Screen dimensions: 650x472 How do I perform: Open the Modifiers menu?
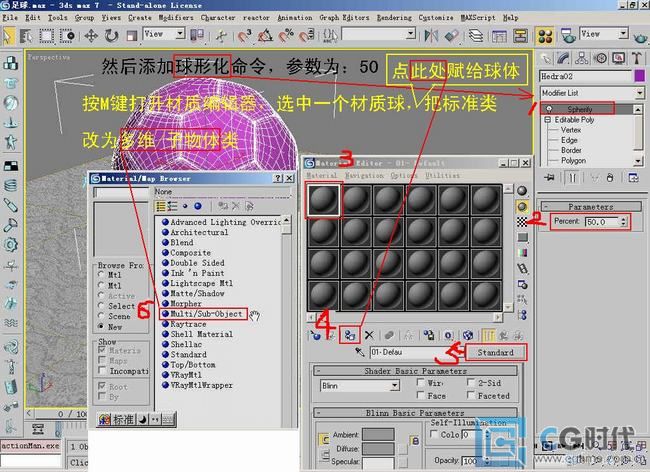point(176,18)
